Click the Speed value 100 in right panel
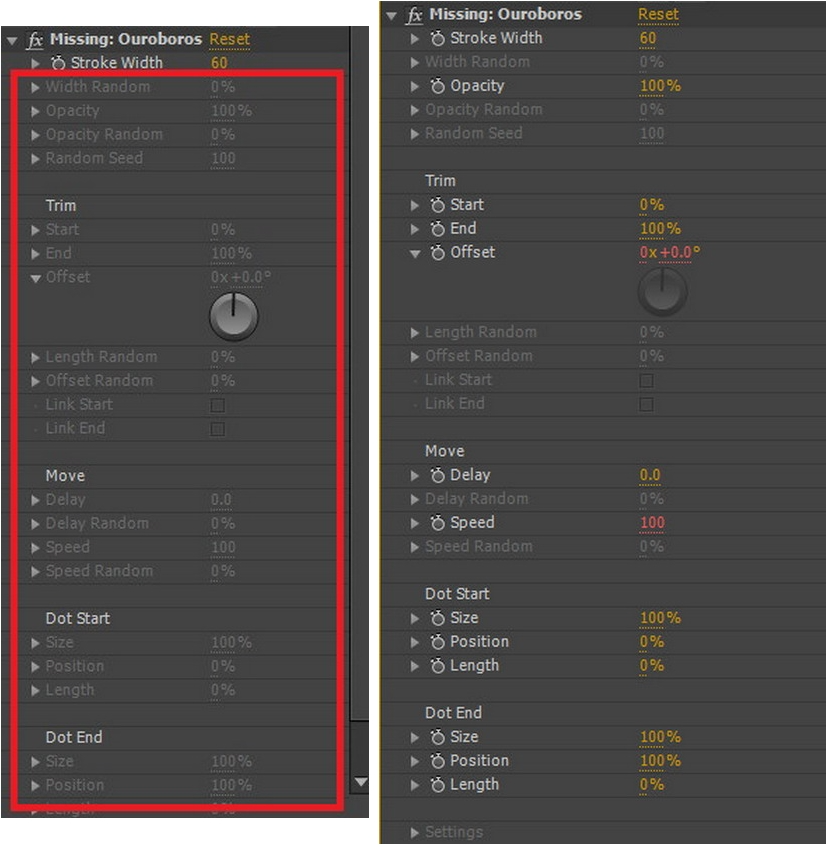Screen dimensions: 827x845 click(x=652, y=523)
